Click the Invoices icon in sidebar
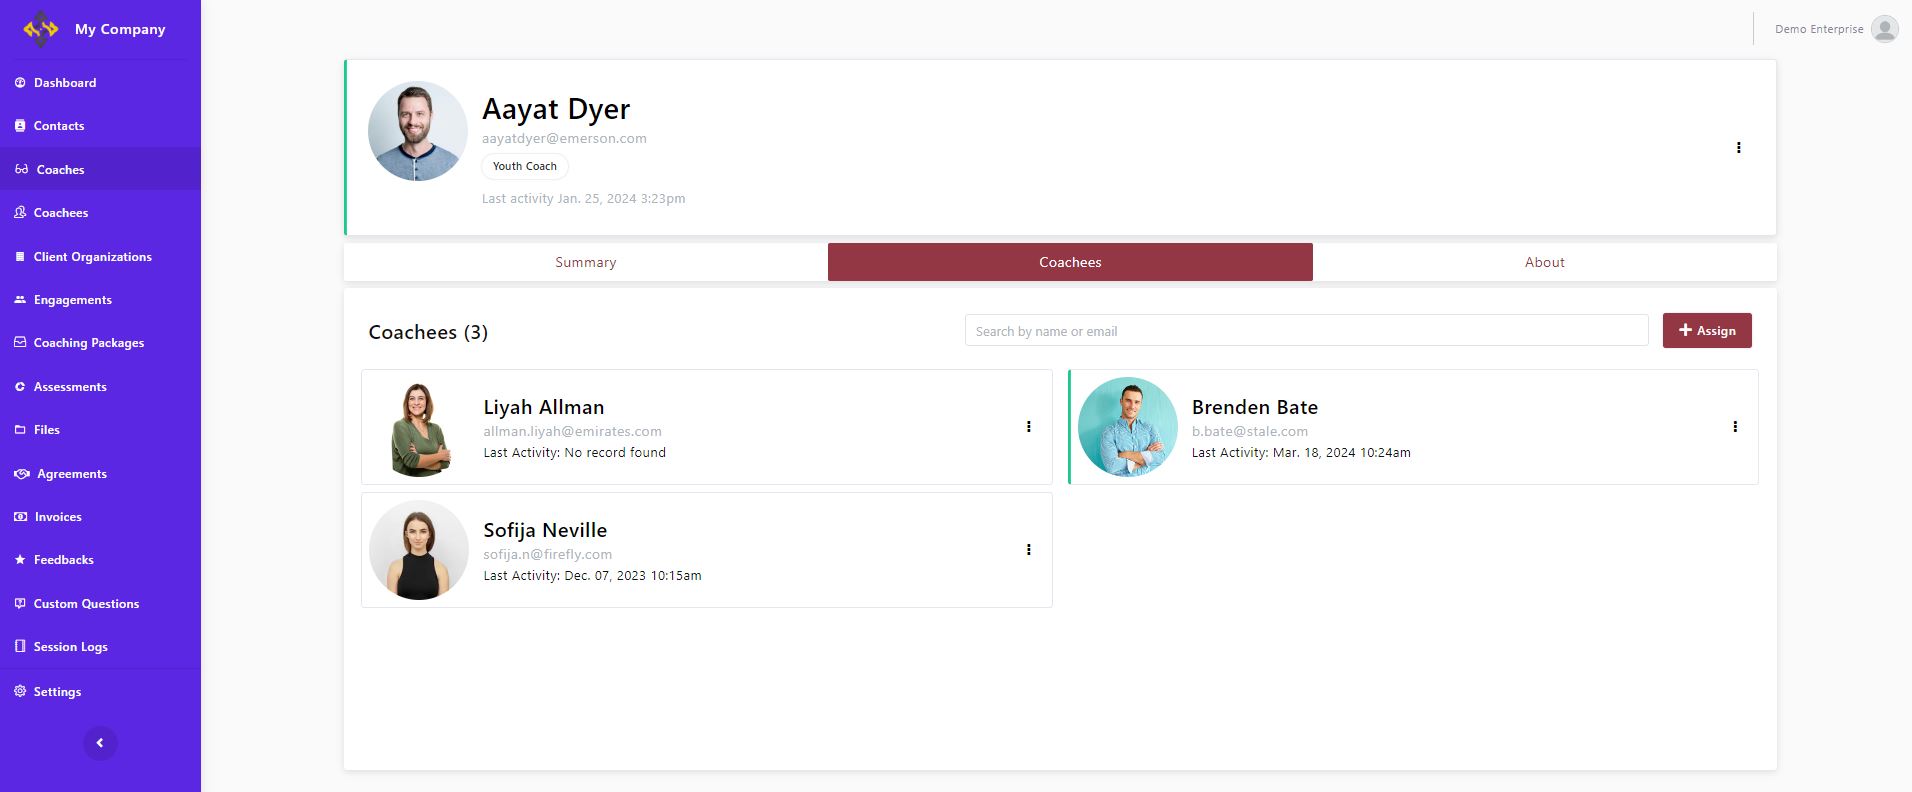 20,517
